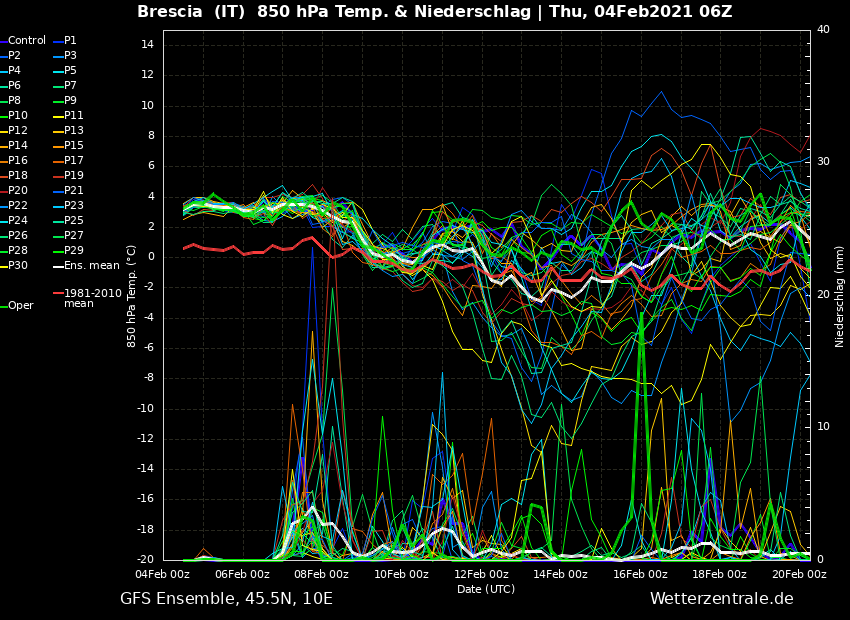Click the 'P22' legend entry
The width and height of the screenshot is (850, 620).
pyautogui.click(x=14, y=205)
